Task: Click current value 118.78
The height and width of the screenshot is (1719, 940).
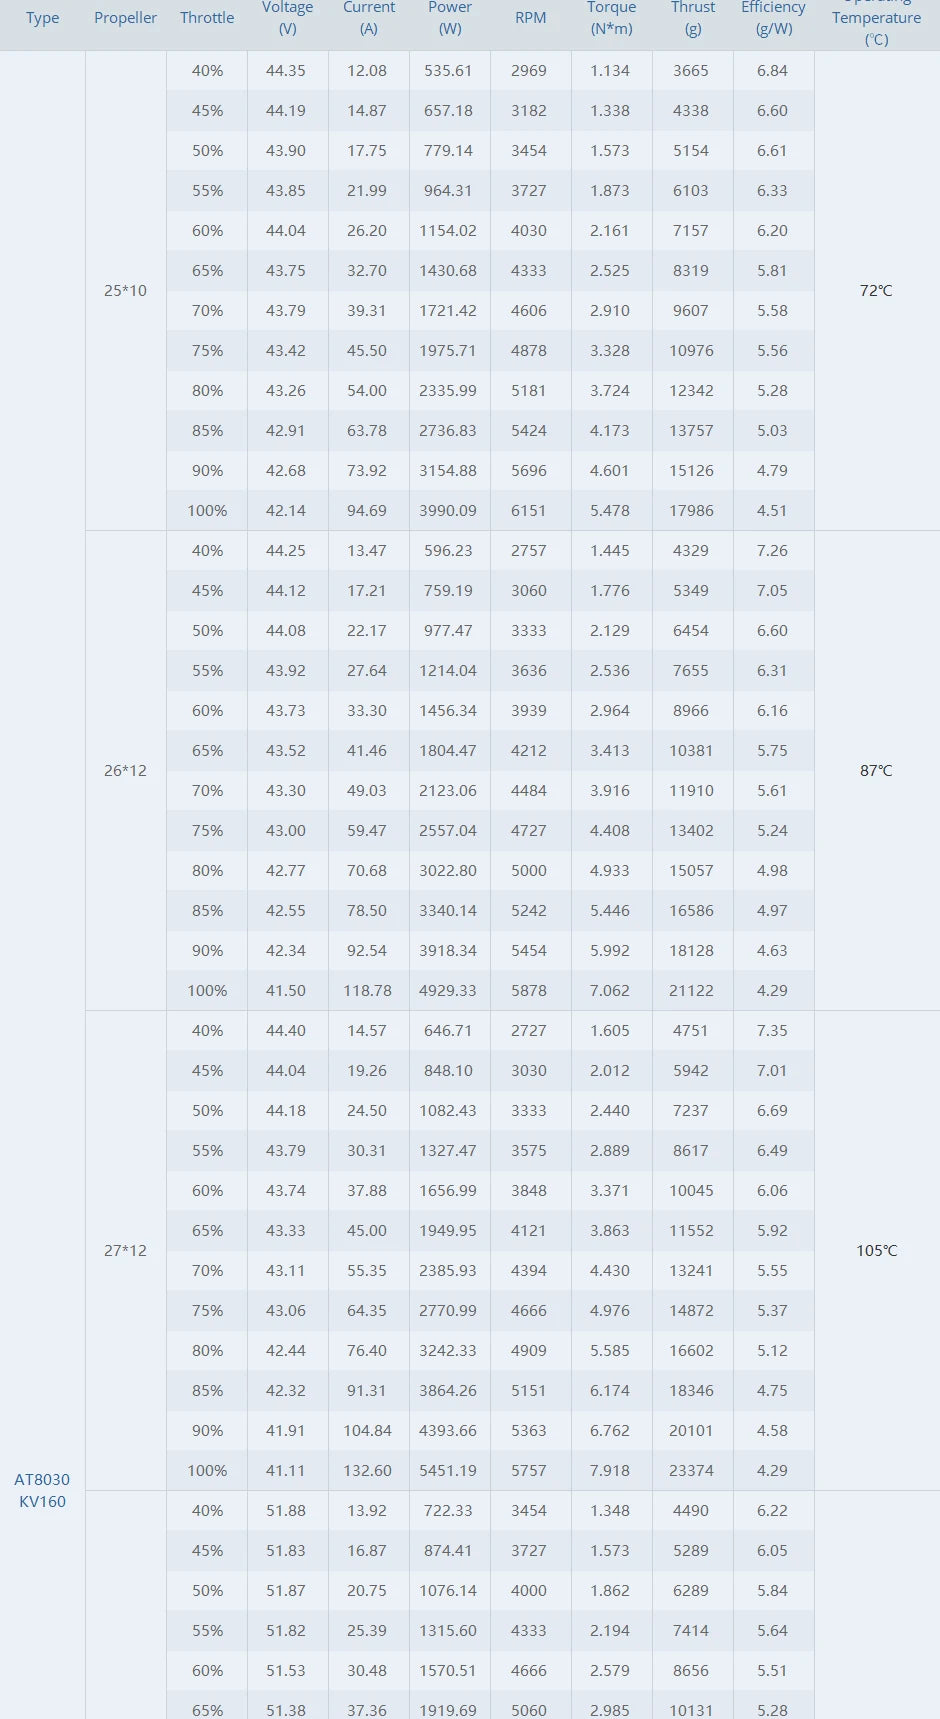Action: click(x=367, y=991)
